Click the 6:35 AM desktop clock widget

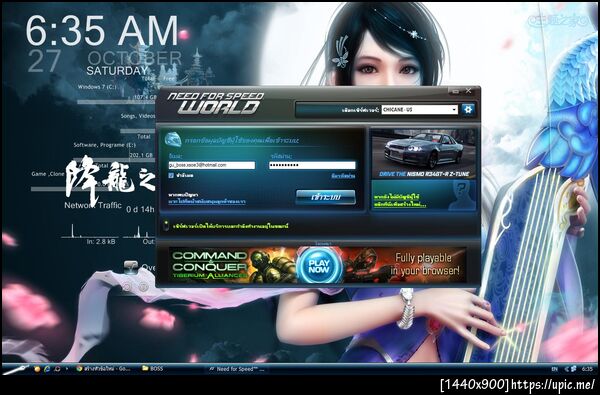coord(102,31)
